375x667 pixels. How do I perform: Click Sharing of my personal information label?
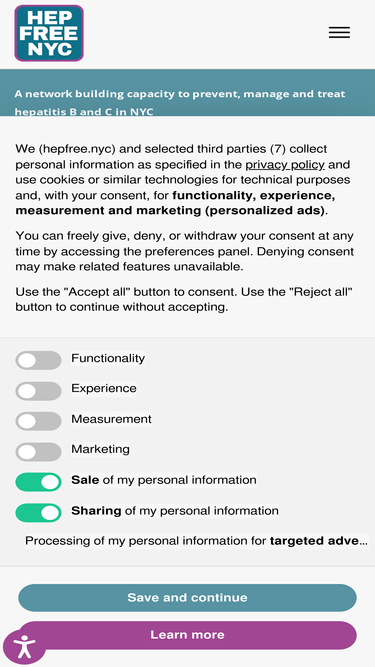(x=175, y=510)
